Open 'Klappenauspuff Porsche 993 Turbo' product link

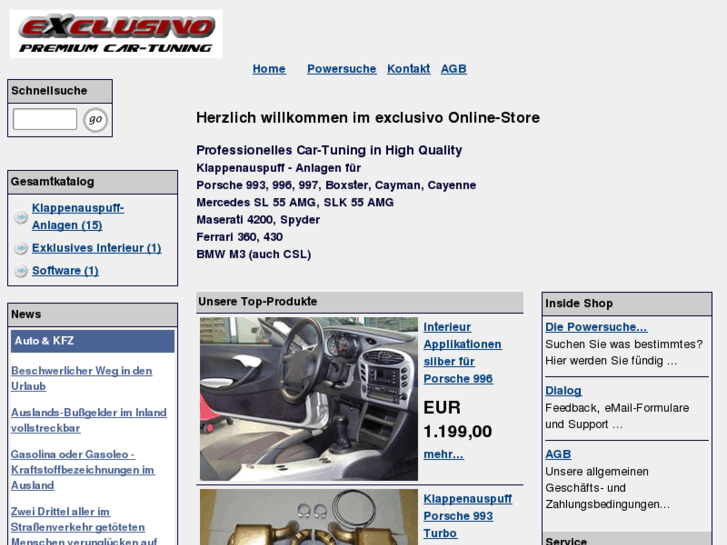click(467, 516)
